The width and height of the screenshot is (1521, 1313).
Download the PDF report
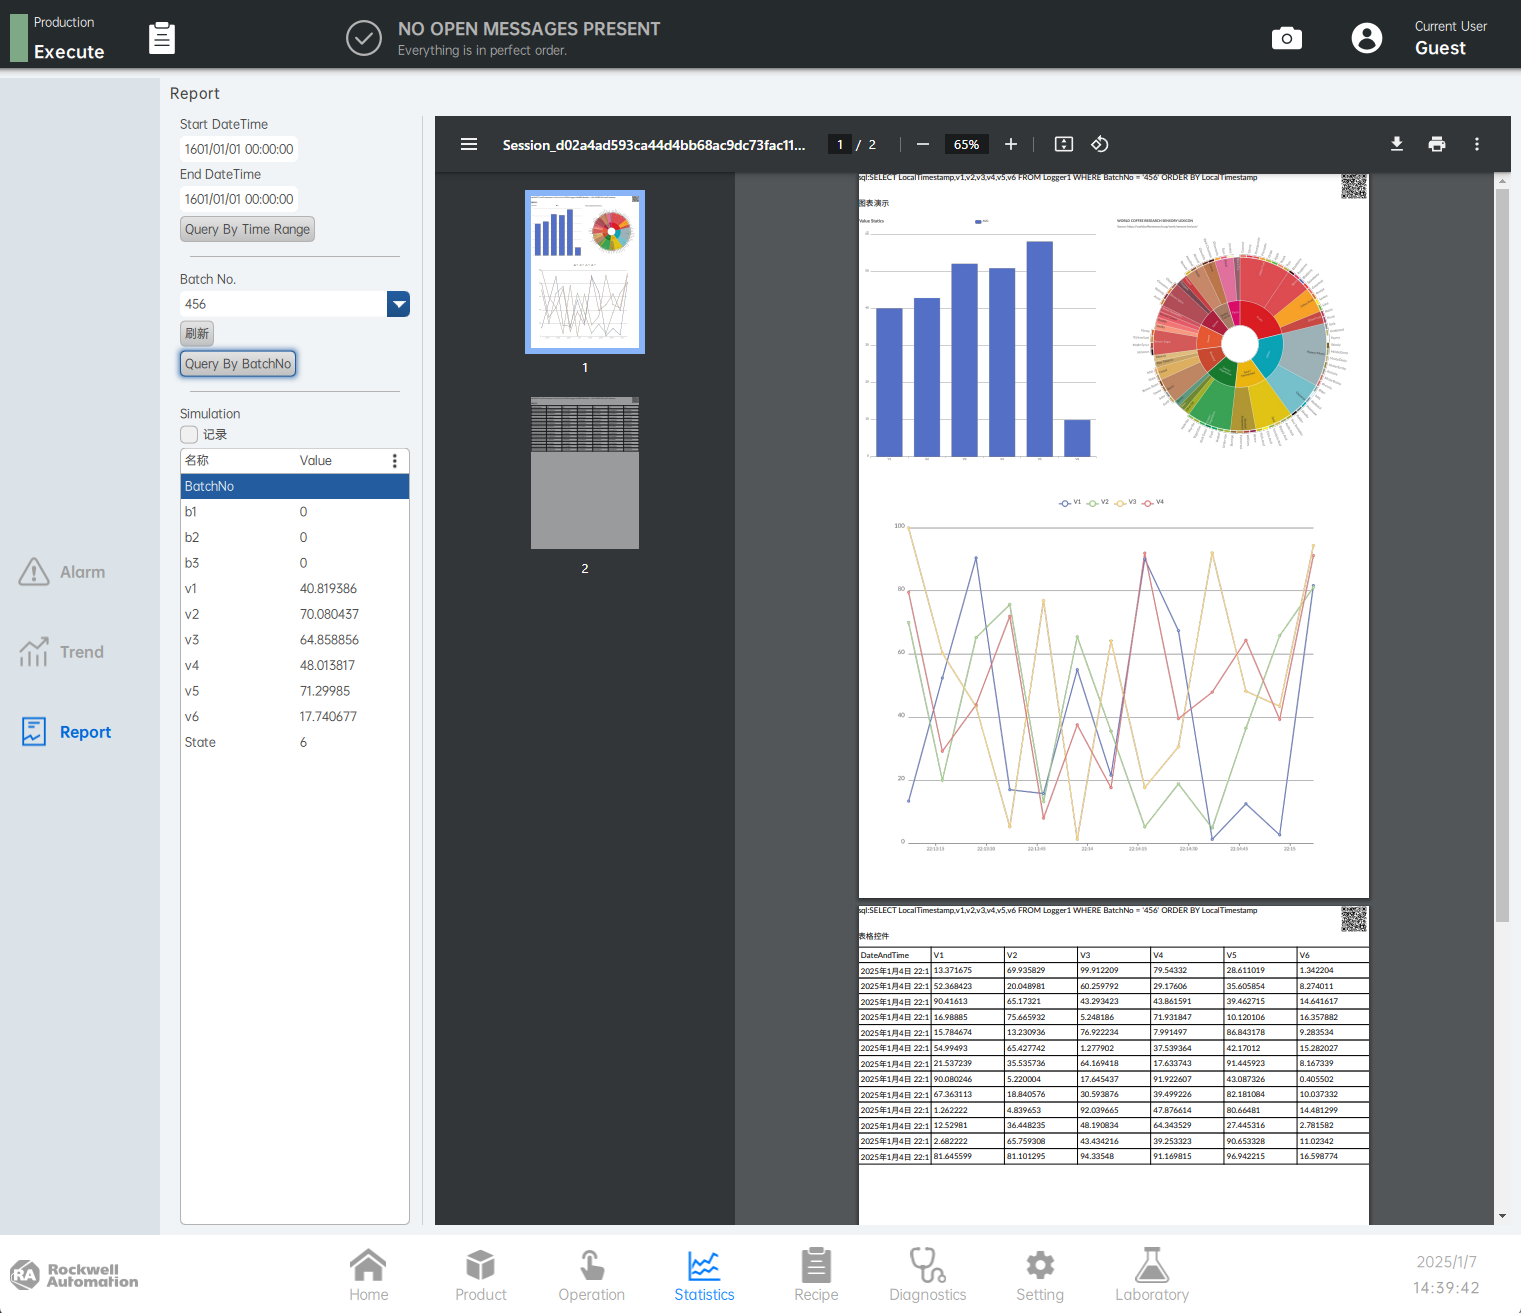(x=1396, y=144)
